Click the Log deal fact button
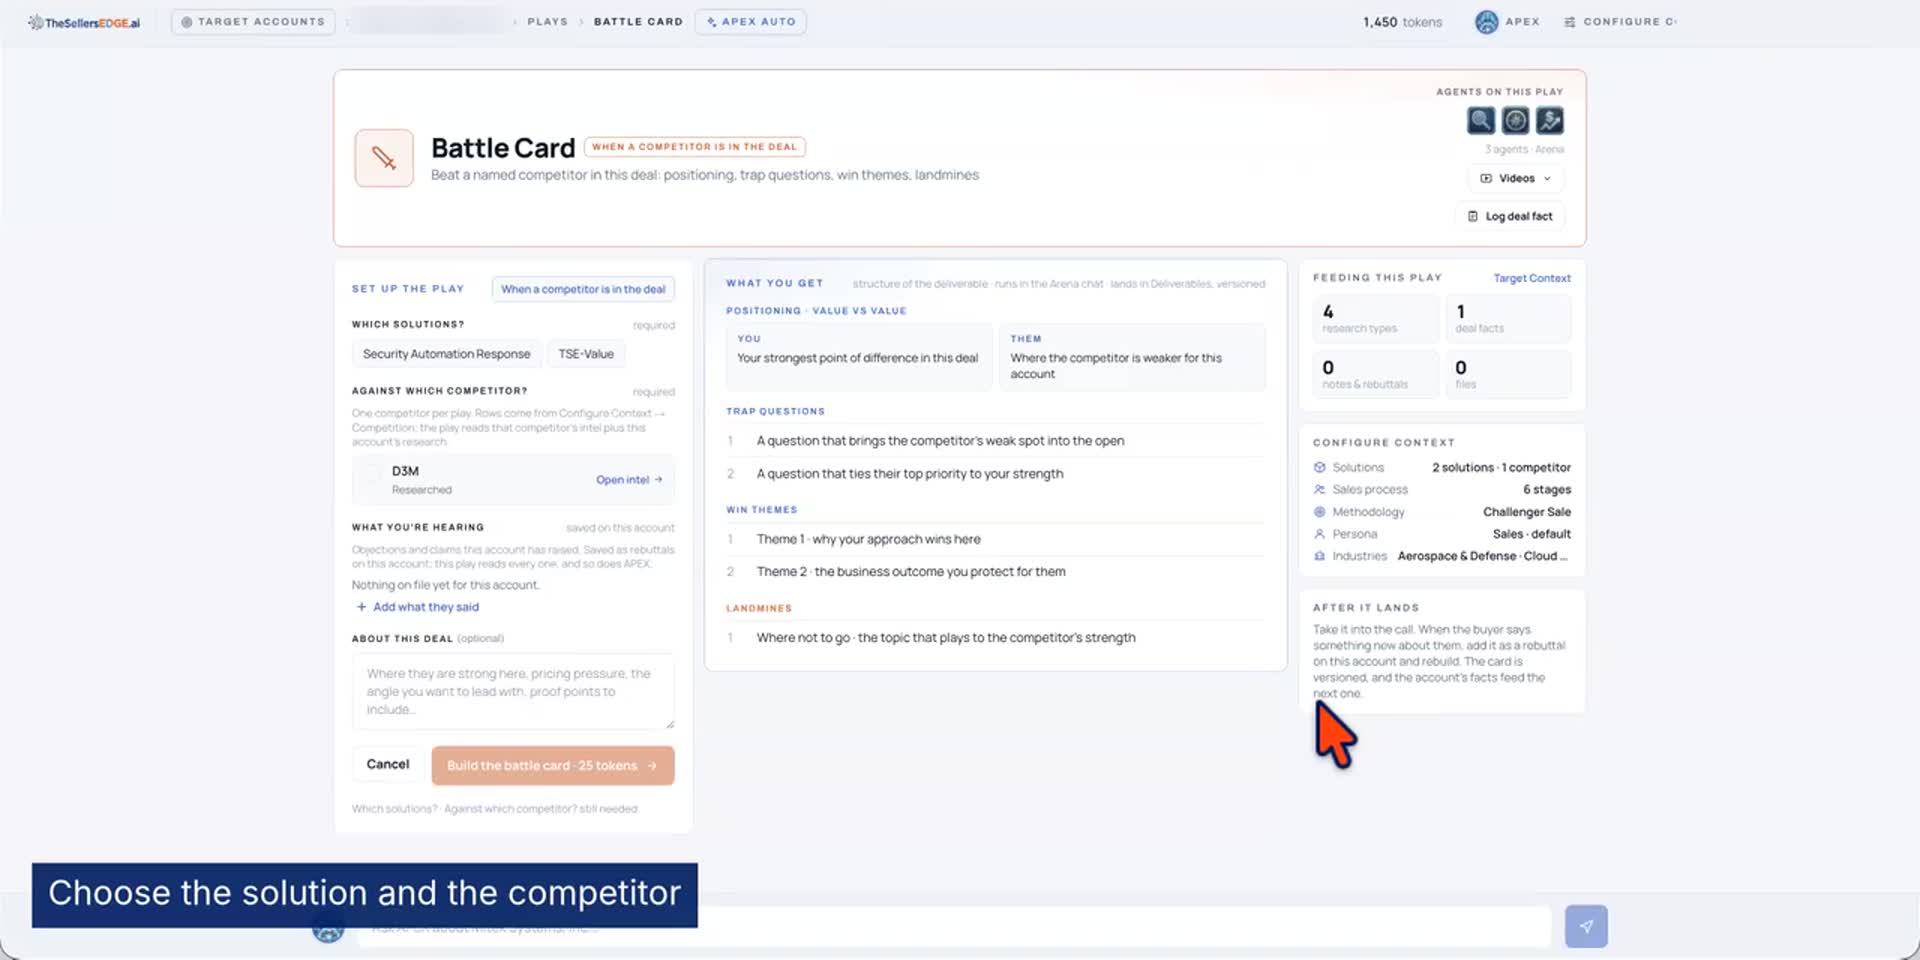This screenshot has width=1920, height=960. pos(1510,216)
